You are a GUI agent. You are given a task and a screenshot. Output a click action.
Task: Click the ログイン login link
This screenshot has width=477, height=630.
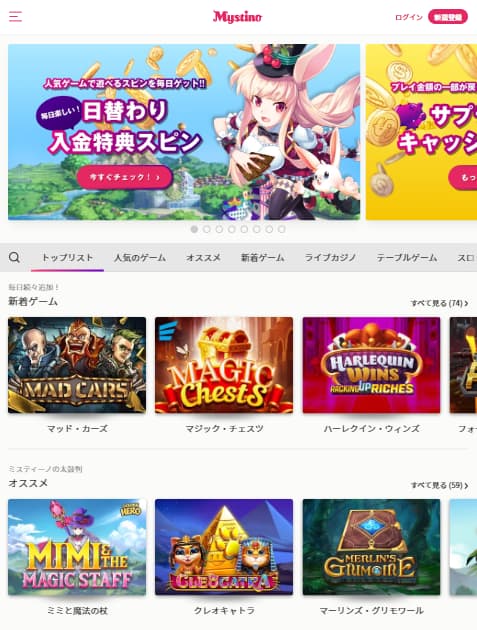tap(409, 17)
